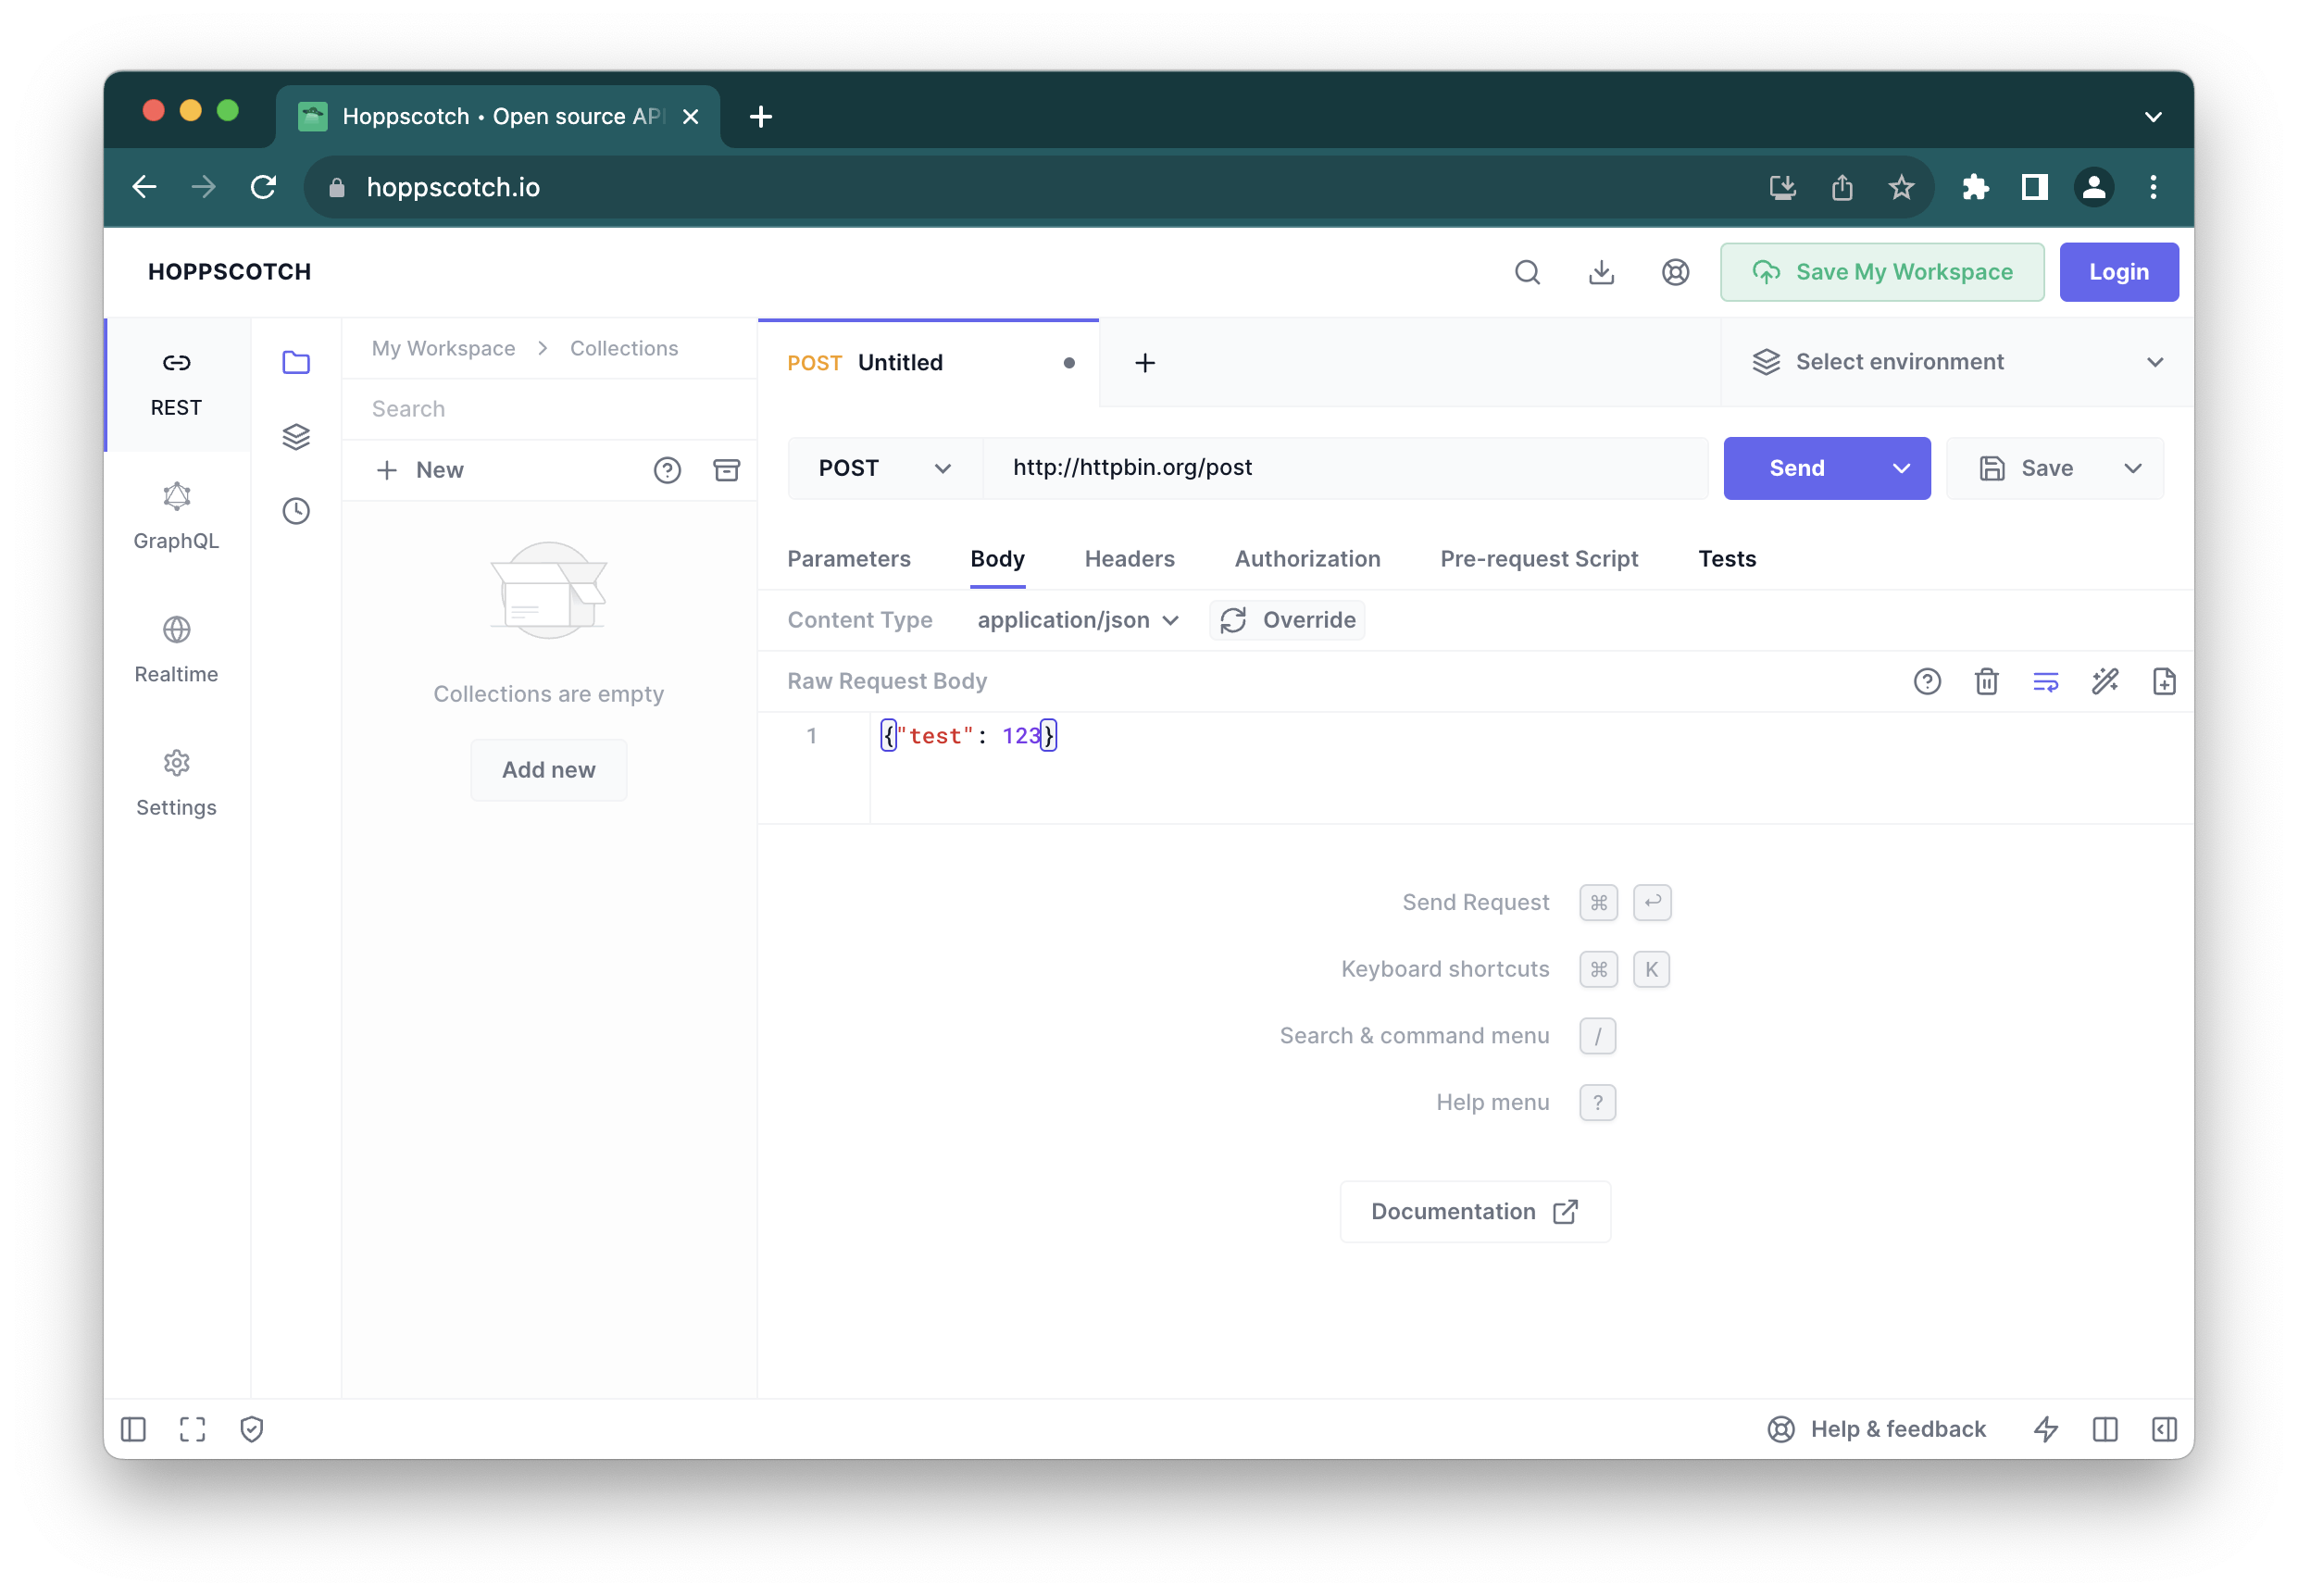Click the Send button
Screen dimensions: 2298x1596
(x=1796, y=468)
